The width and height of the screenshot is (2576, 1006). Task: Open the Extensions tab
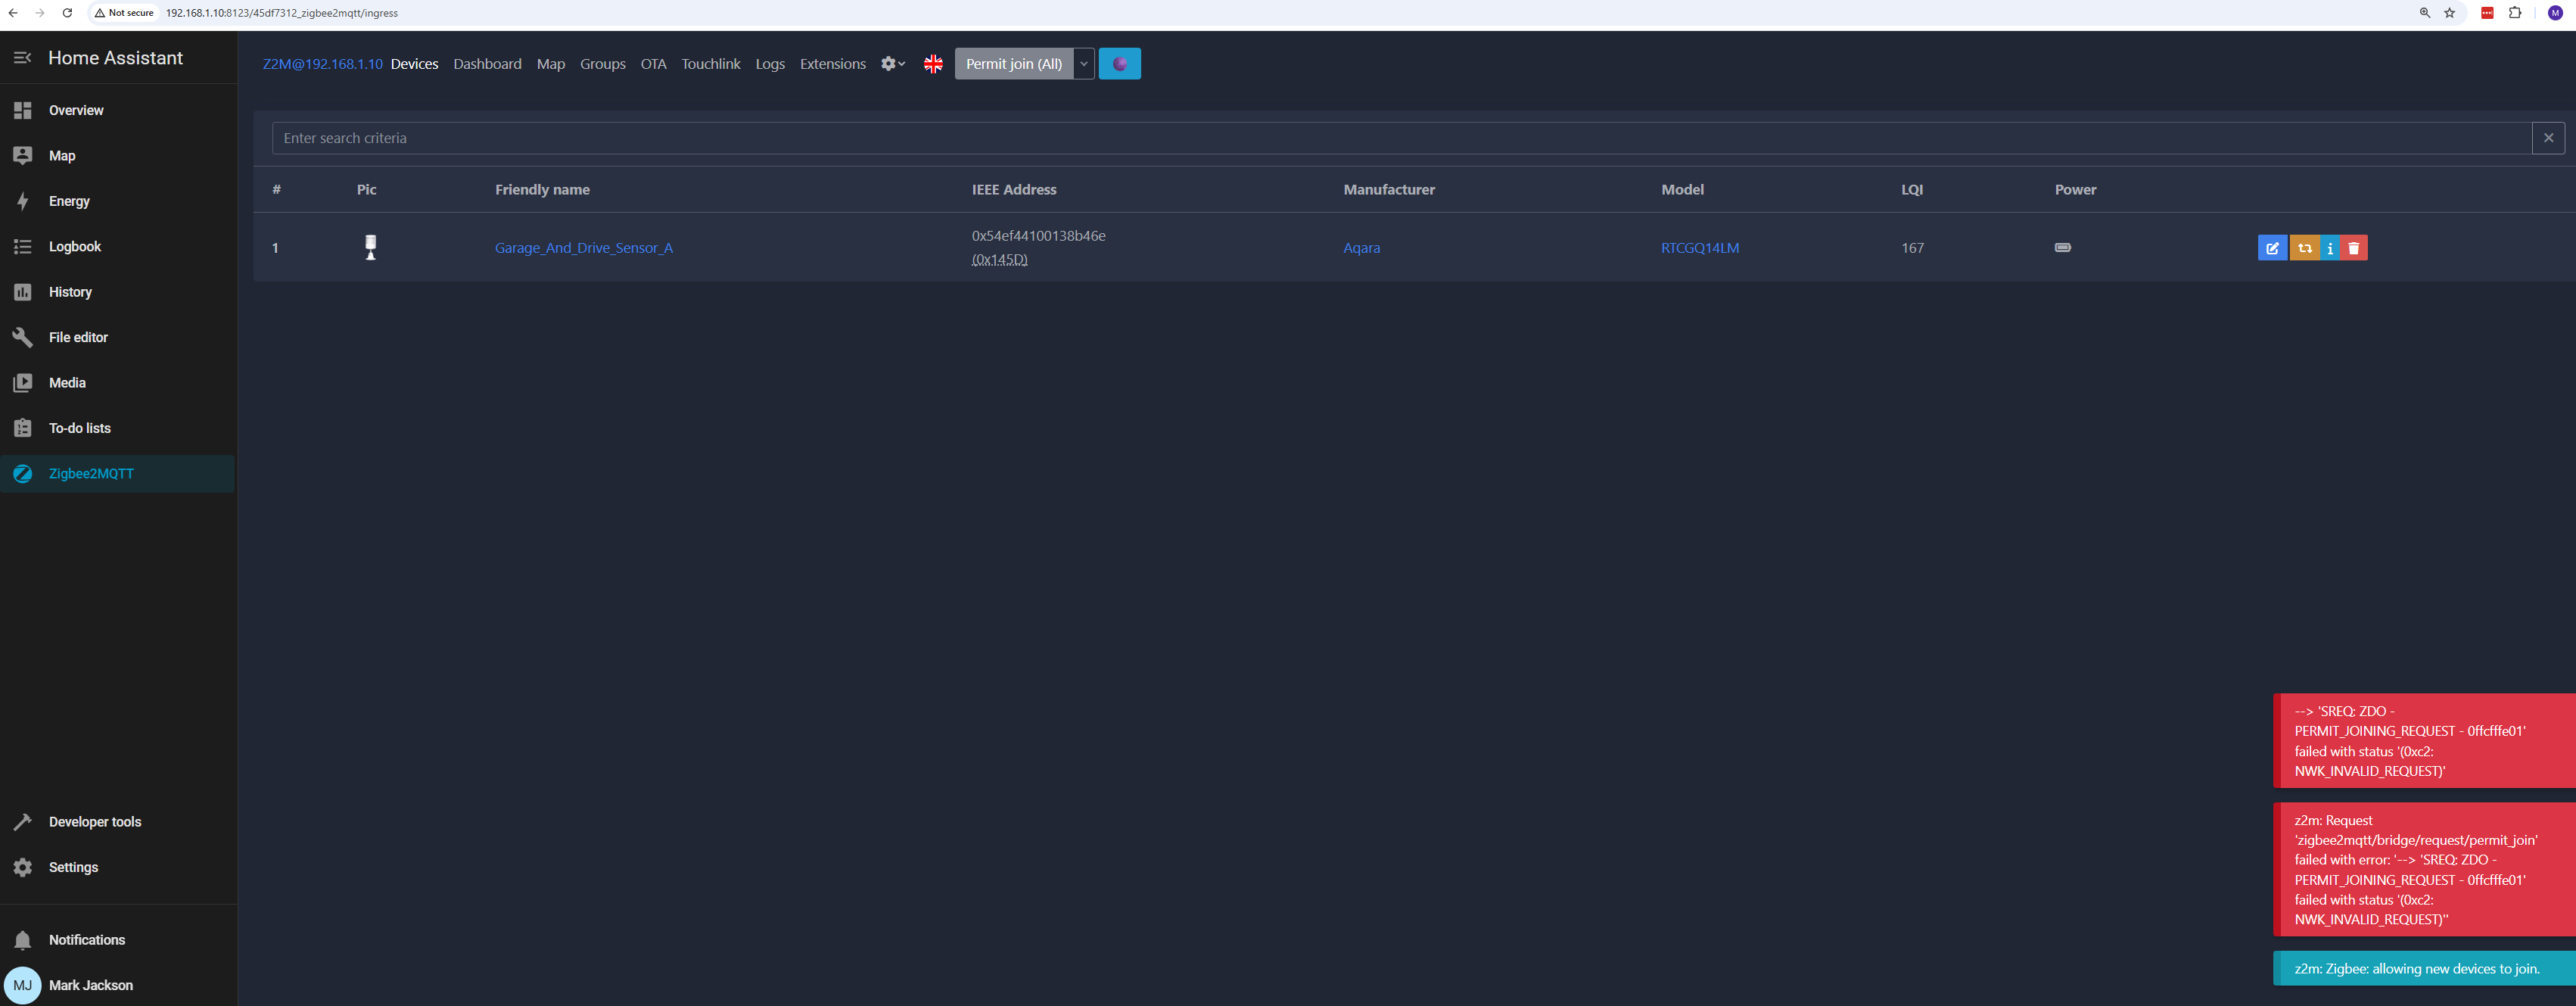coord(833,64)
